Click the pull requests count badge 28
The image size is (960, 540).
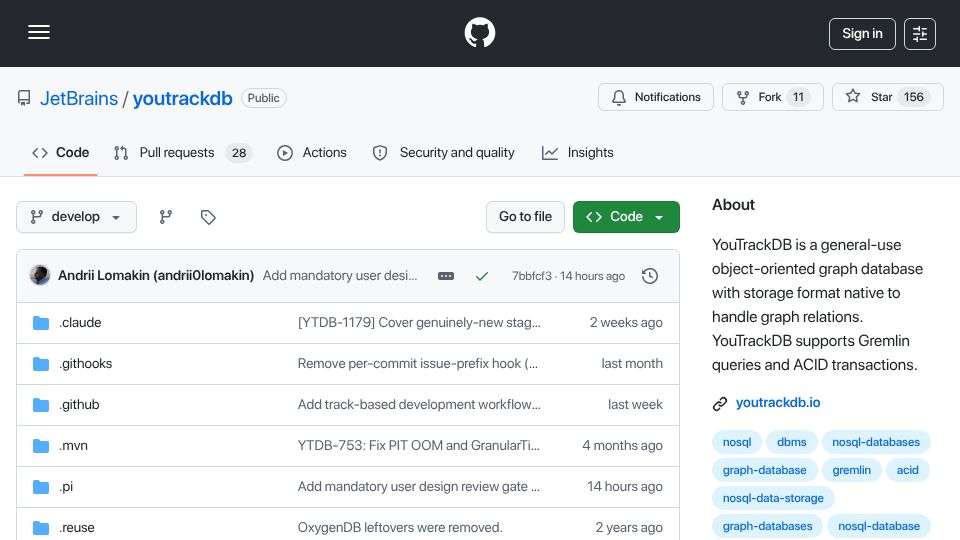point(239,153)
